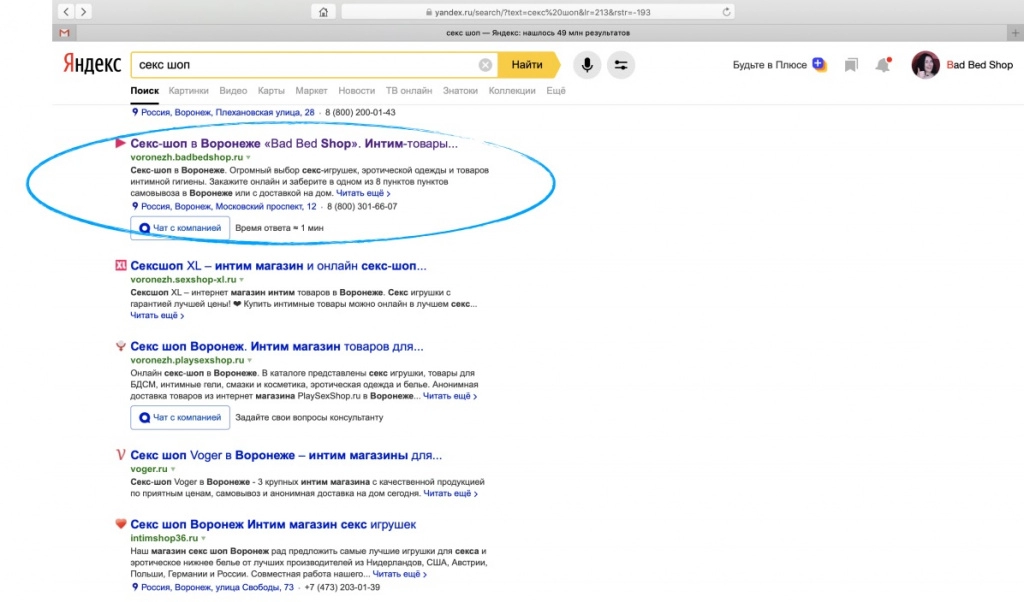1024x602 pixels.
Task: Click the map pin beside Плехановская улица, 28
Action: [x=135, y=112]
